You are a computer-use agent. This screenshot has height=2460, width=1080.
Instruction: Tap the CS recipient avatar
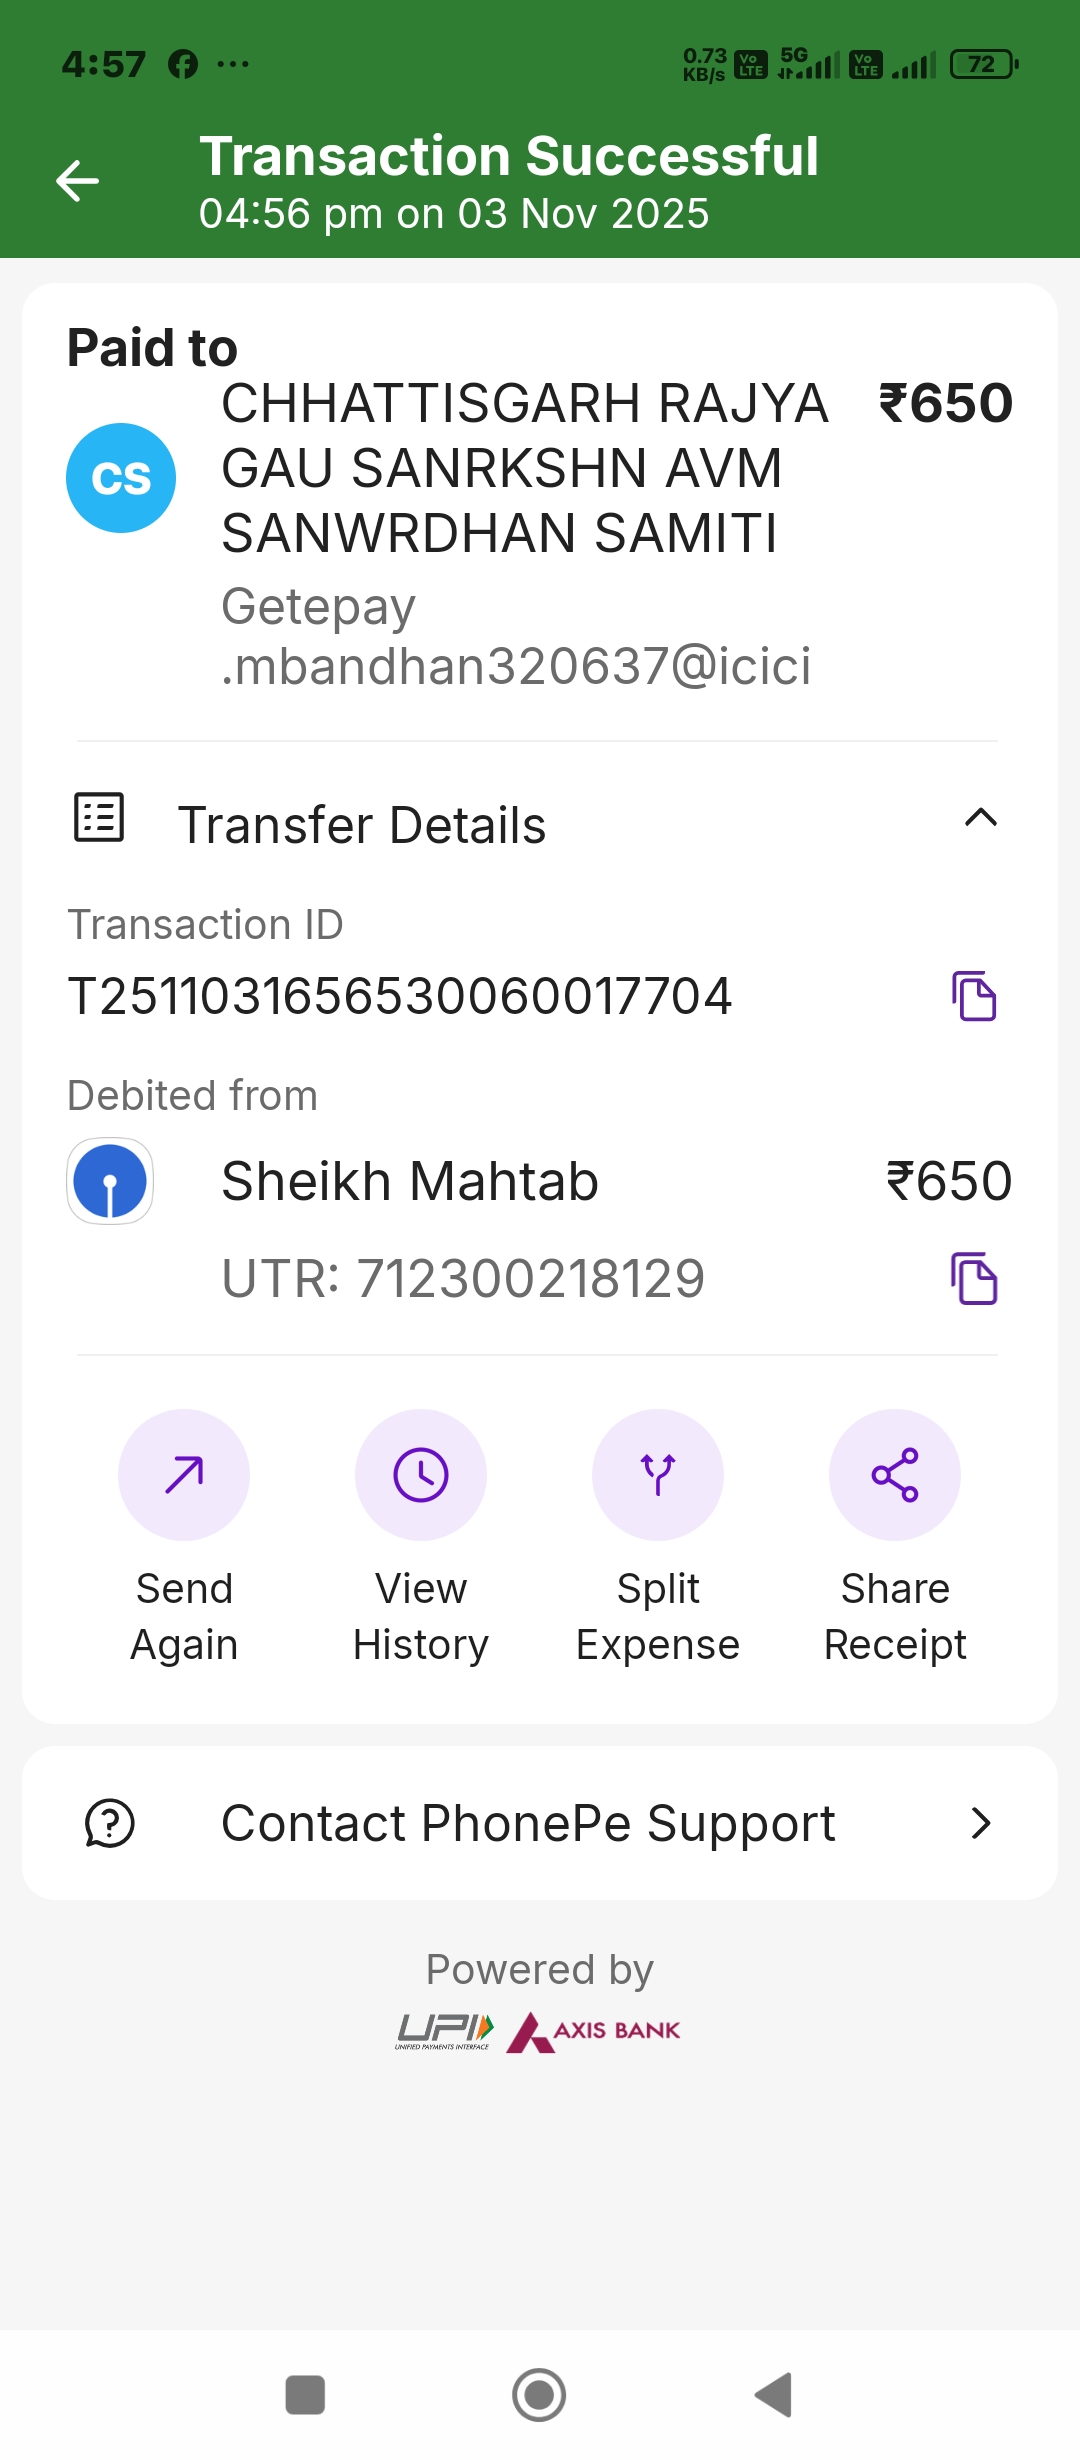tap(121, 478)
